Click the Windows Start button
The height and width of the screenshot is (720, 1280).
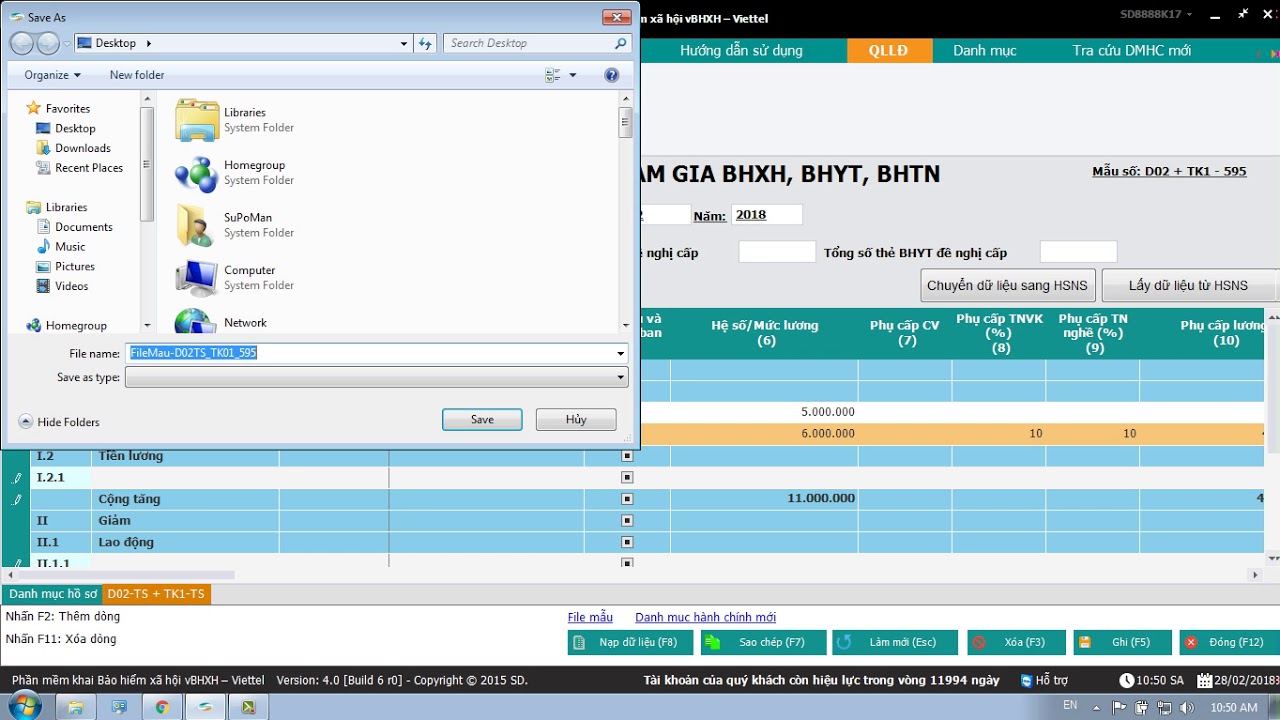[23, 706]
